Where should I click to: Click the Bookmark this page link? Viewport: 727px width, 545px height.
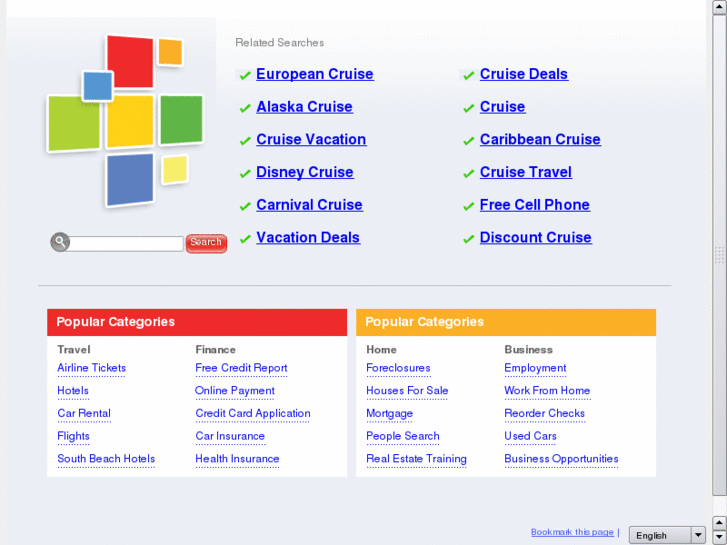(x=572, y=532)
